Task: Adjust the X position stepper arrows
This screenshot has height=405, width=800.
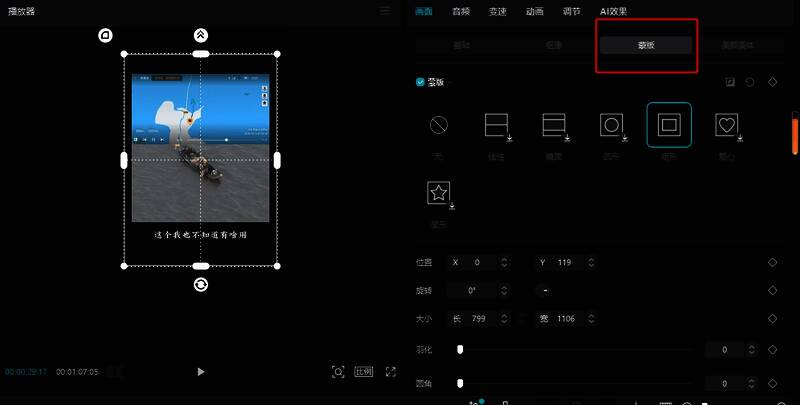Action: [x=504, y=262]
